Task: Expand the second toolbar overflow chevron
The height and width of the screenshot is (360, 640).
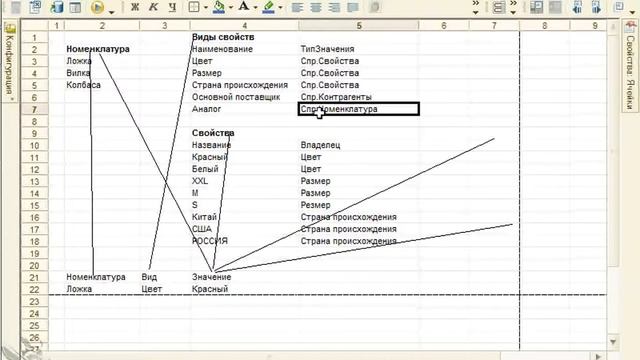Action: [513, 7]
